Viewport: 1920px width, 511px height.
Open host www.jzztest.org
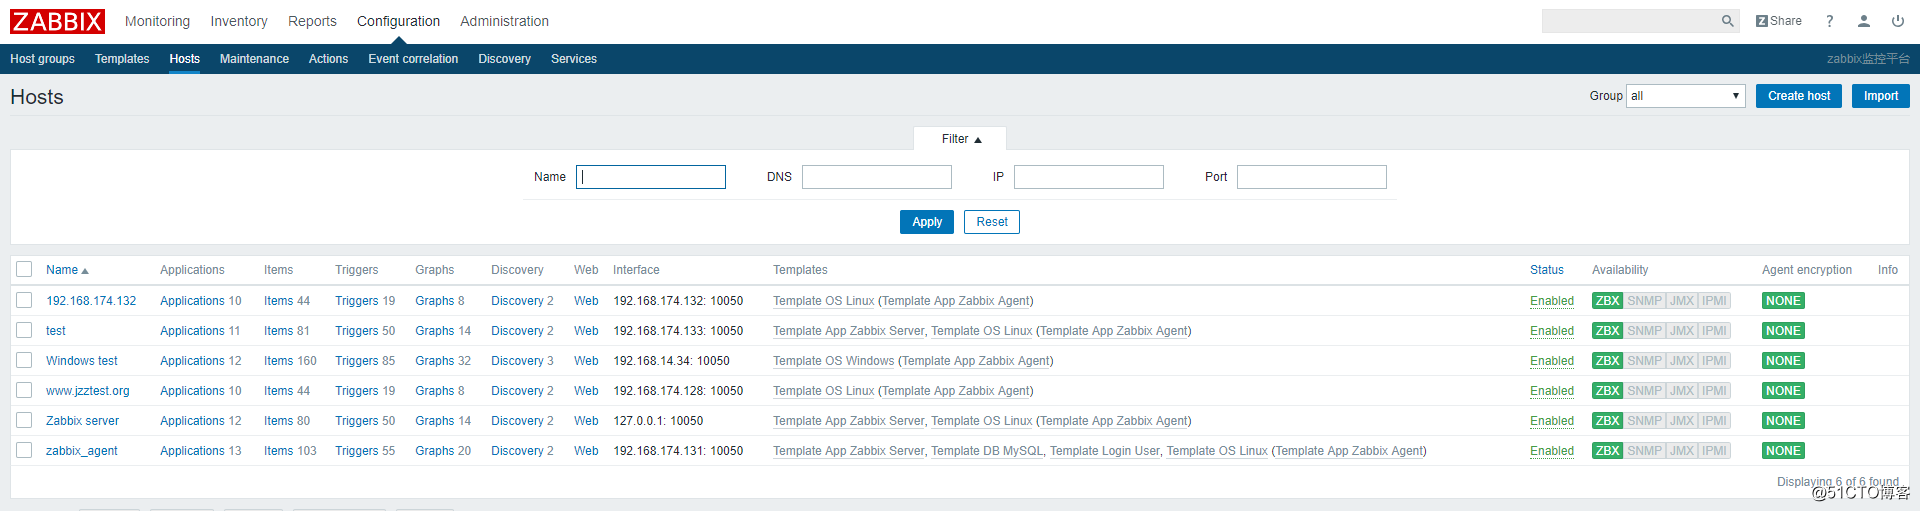pos(88,391)
